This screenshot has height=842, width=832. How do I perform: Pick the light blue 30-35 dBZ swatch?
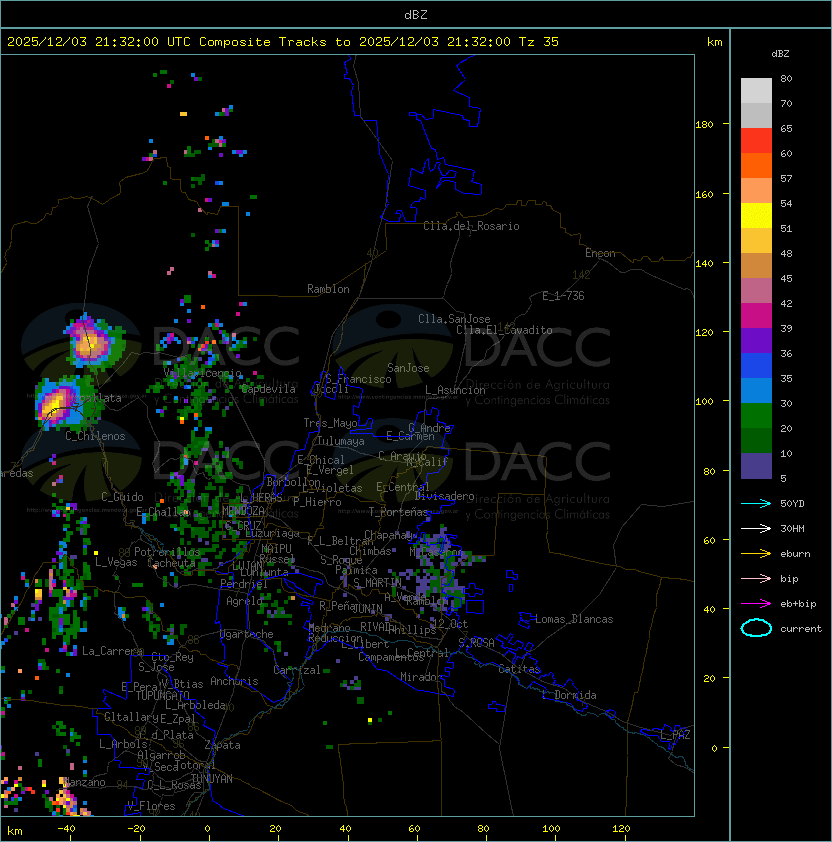tap(756, 391)
